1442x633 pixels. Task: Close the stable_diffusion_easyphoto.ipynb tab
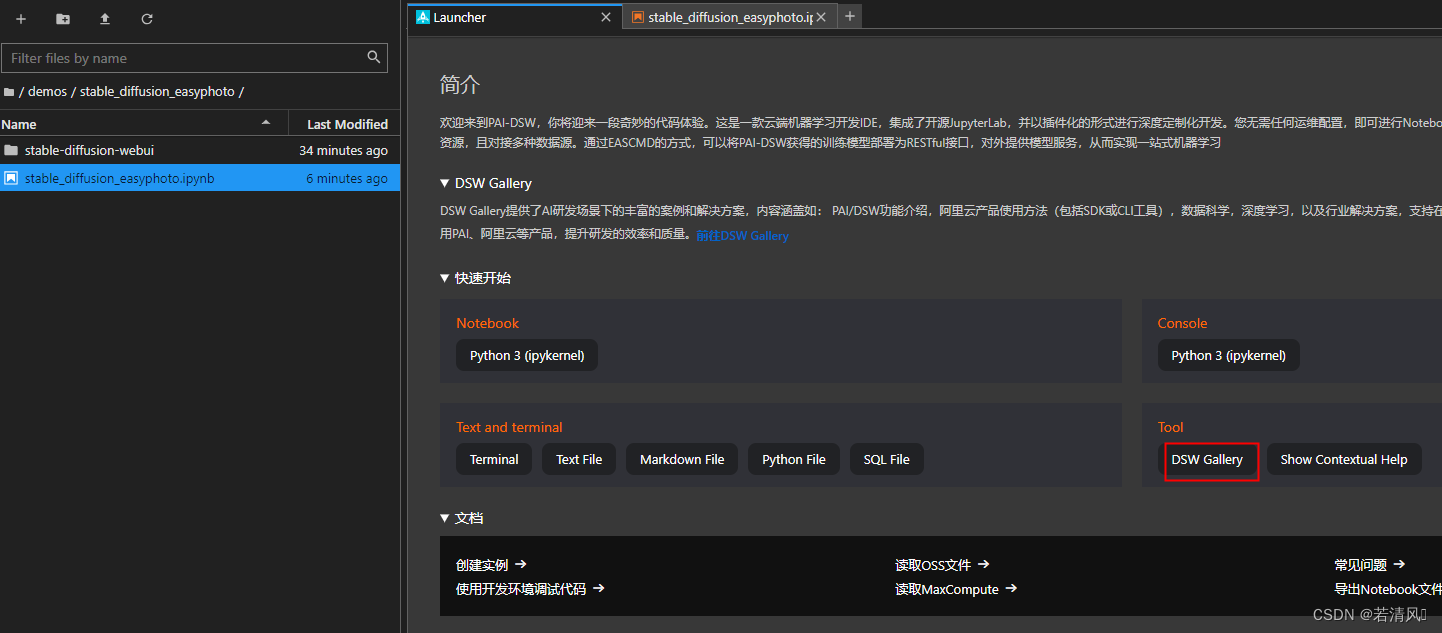pos(823,17)
